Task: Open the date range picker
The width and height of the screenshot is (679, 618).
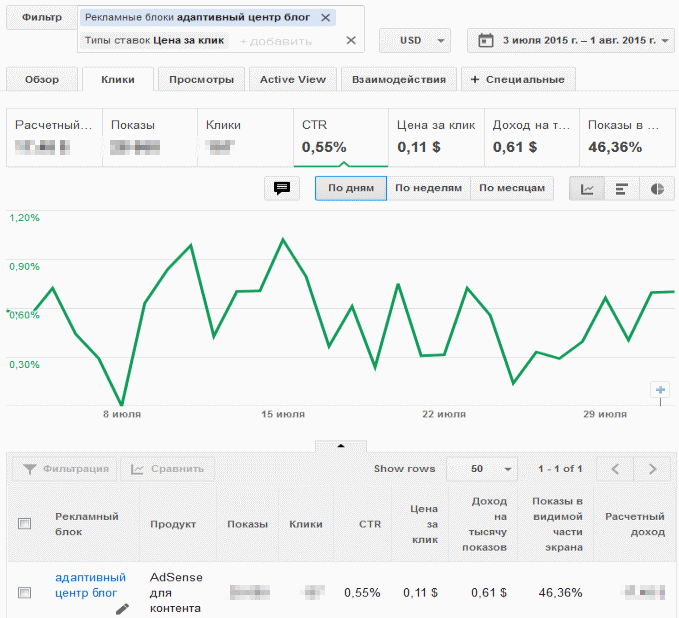Action: click(571, 41)
